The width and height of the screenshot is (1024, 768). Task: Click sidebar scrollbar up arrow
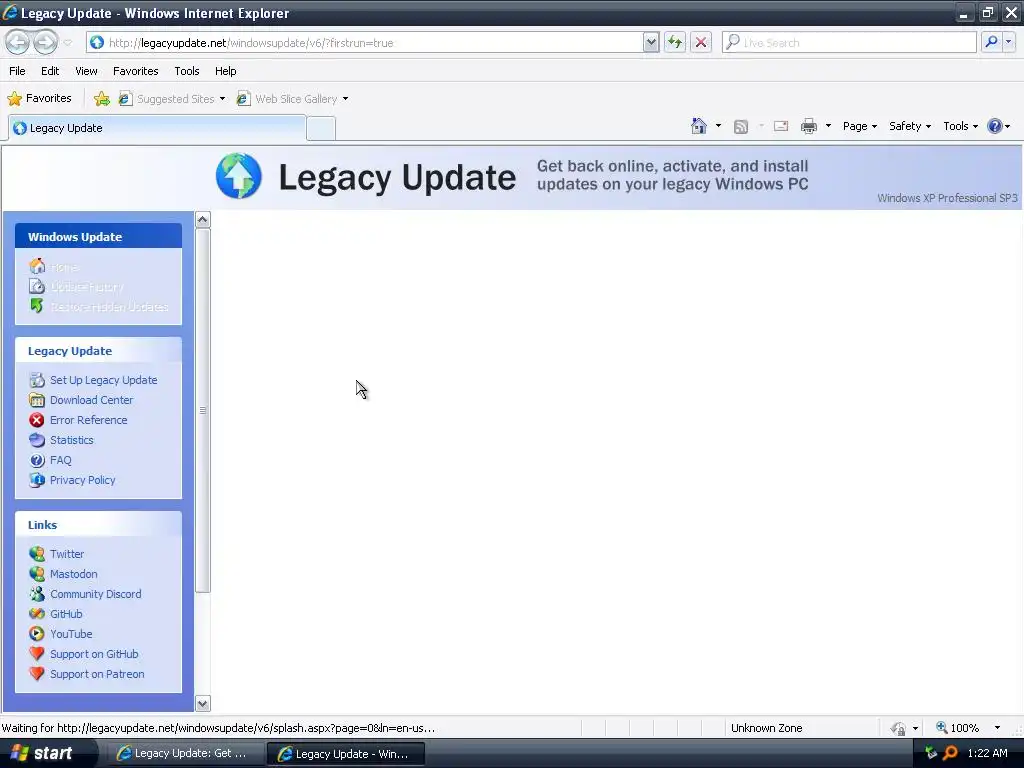202,219
